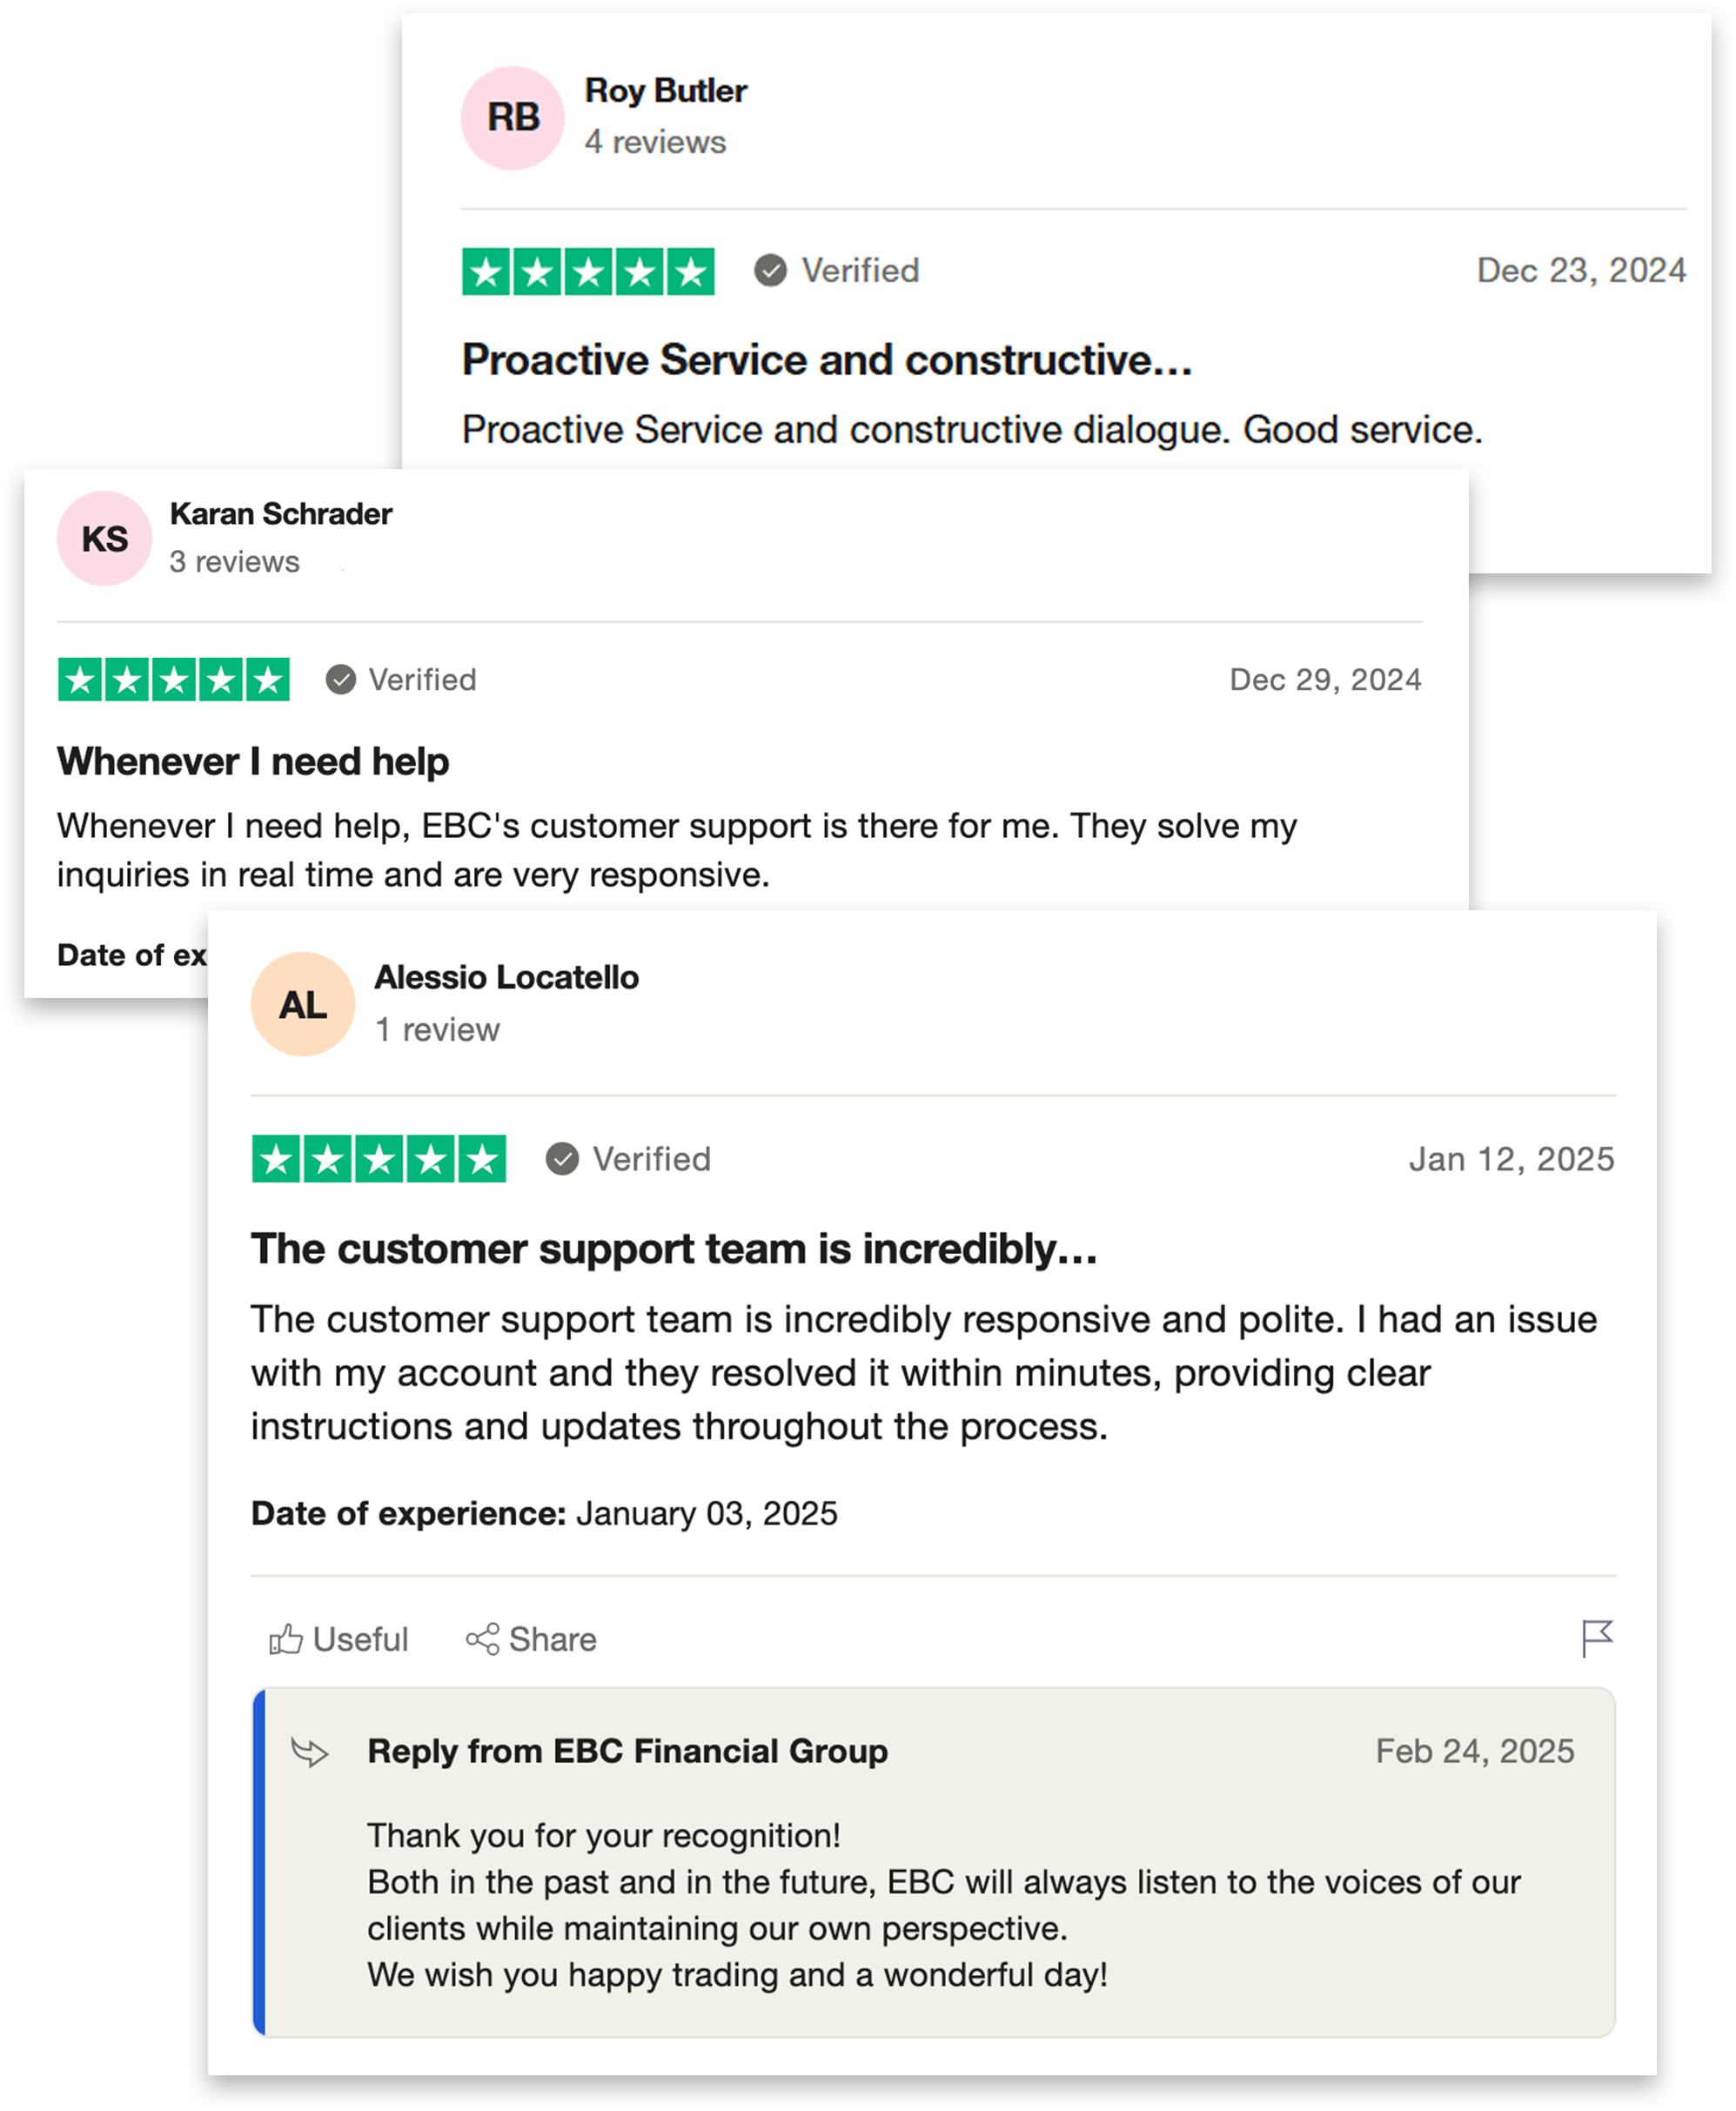Click the thumbs-up Useful icon
1736x2111 pixels.
coord(286,1639)
